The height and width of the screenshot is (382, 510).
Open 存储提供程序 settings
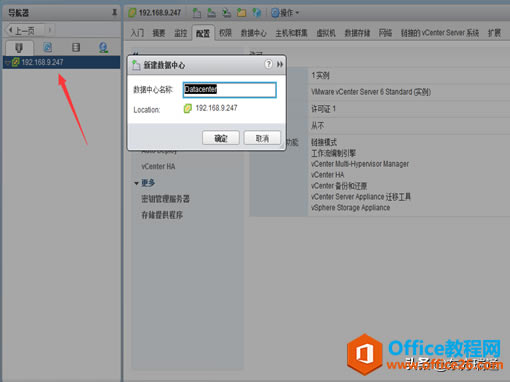162,215
